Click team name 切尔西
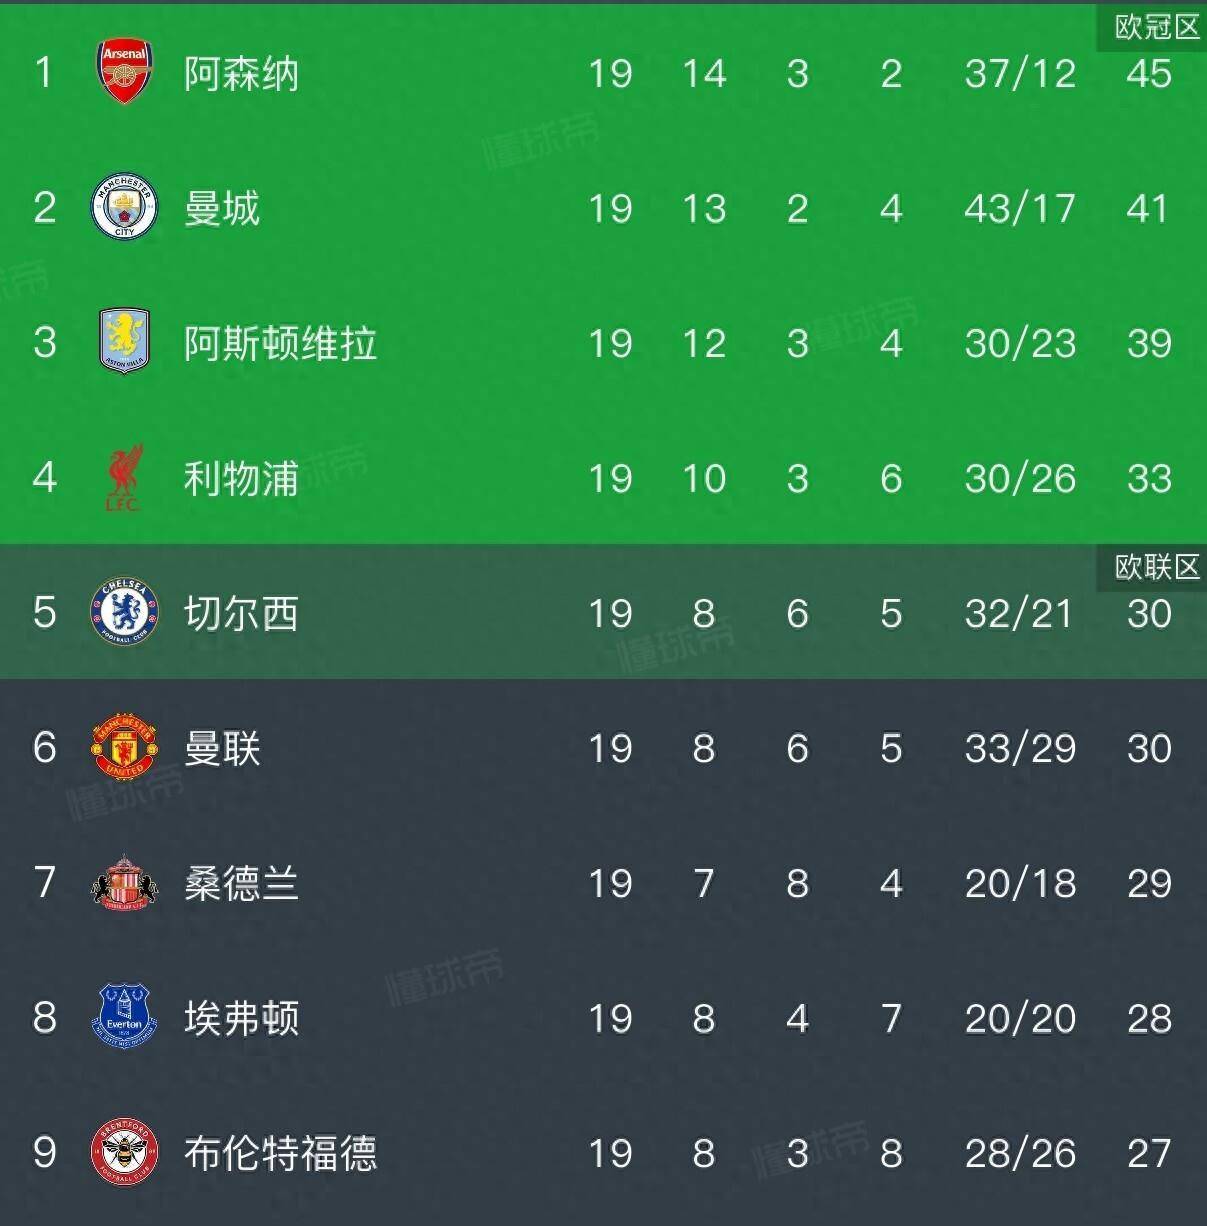This screenshot has height=1226, width=1207. tap(241, 613)
